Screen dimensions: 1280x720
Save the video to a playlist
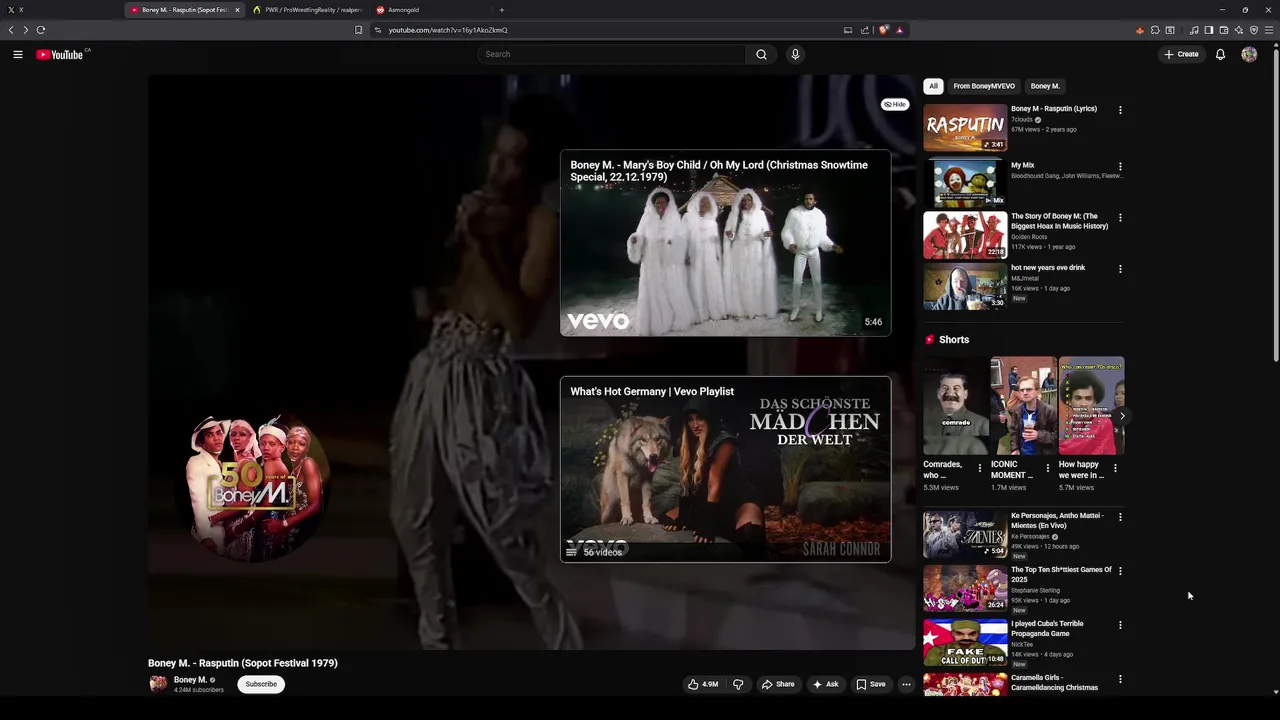point(870,684)
